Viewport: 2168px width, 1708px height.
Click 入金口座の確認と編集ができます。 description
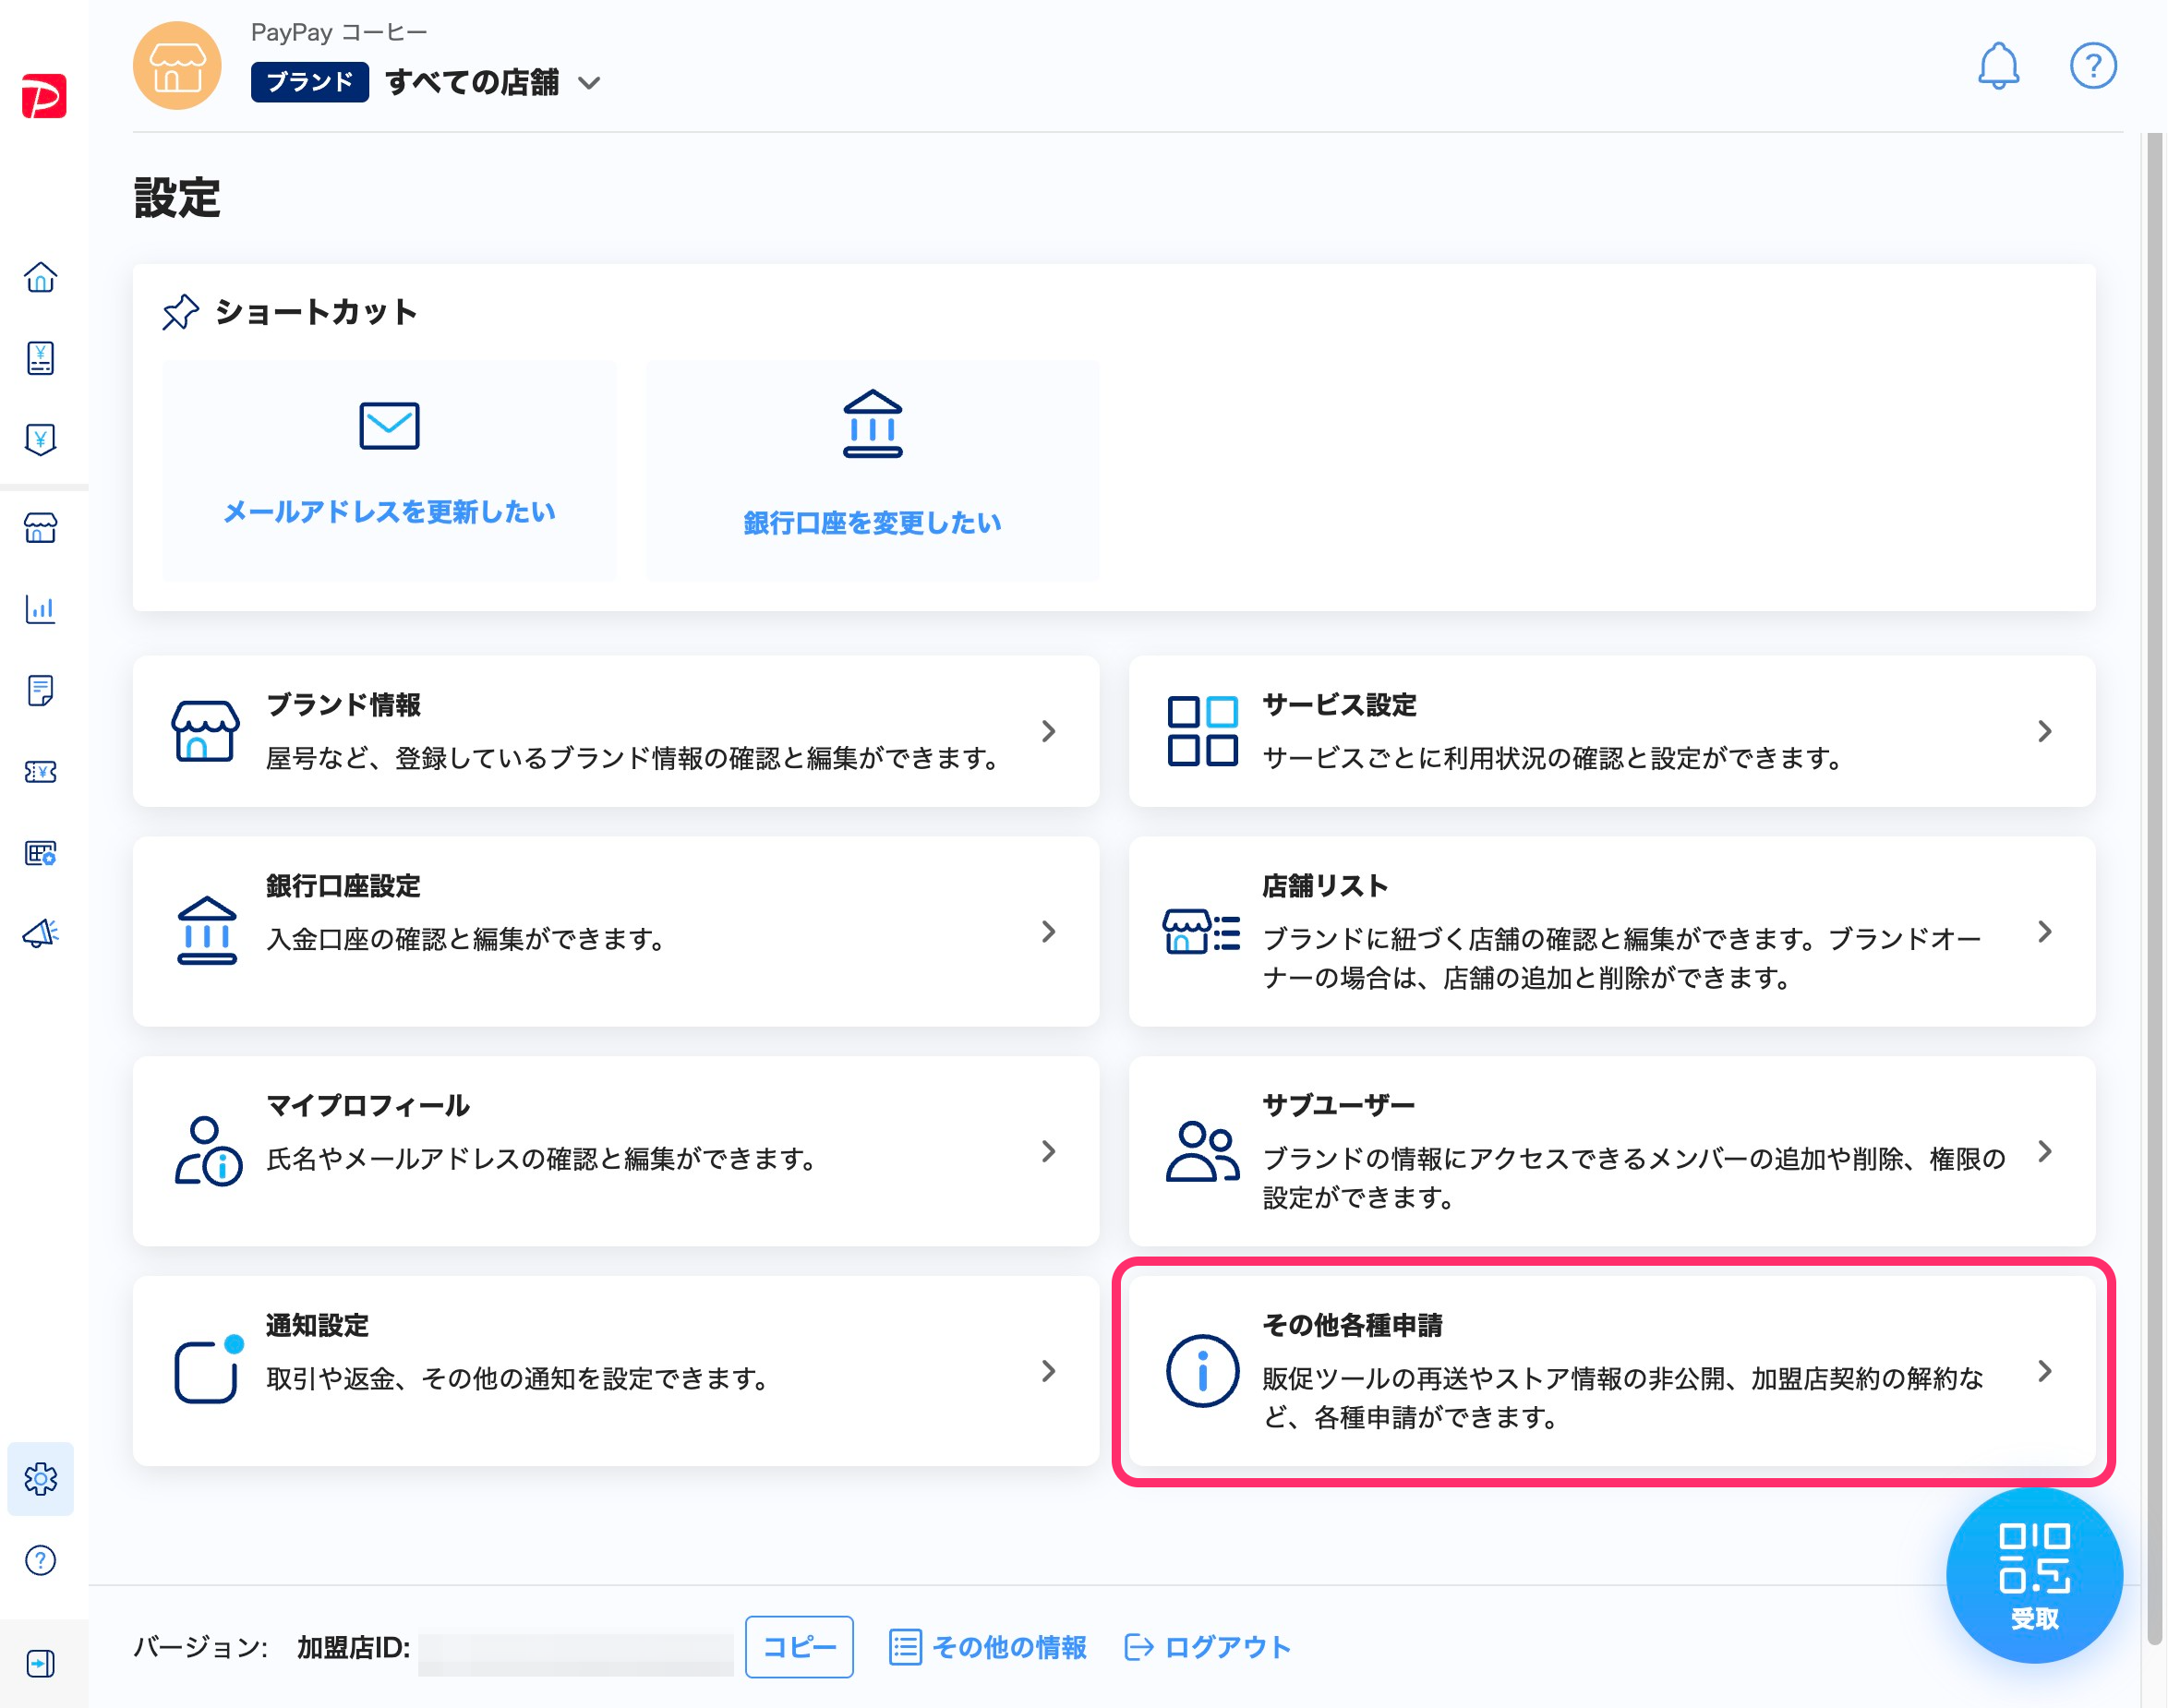click(x=466, y=940)
